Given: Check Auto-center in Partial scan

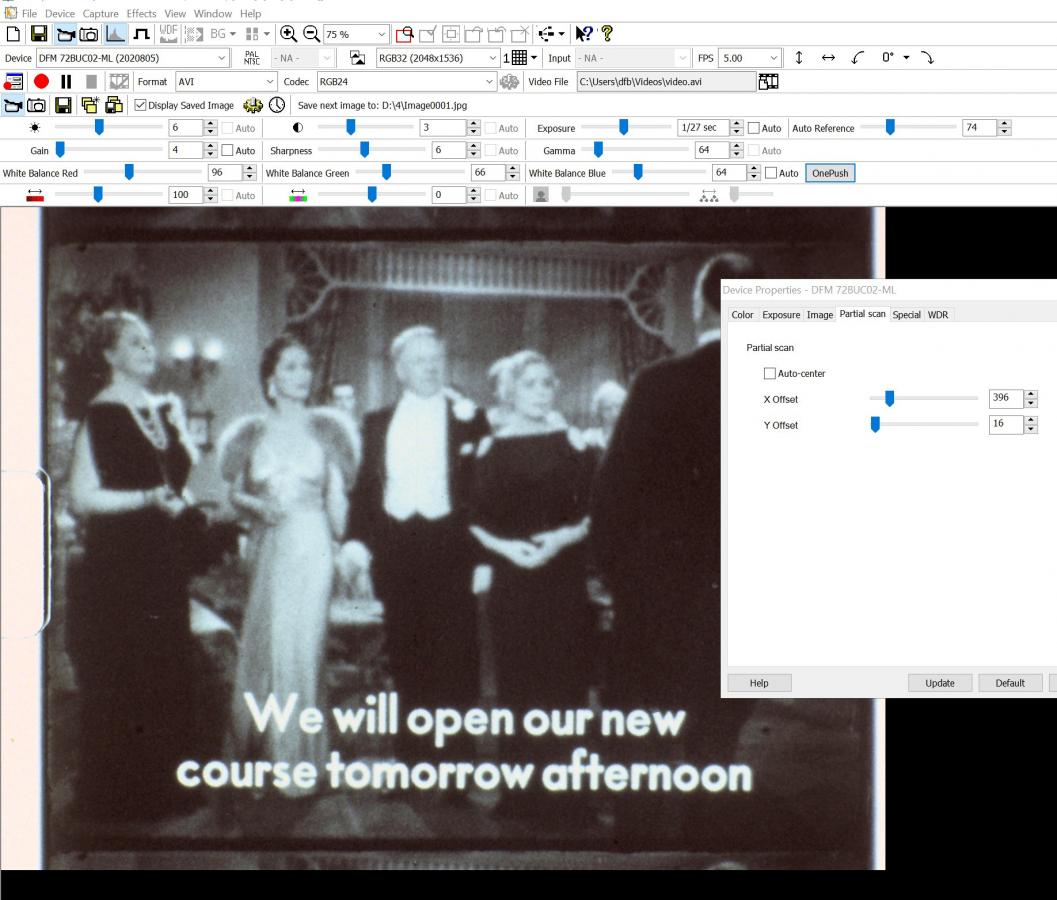Looking at the screenshot, I should click(x=769, y=373).
